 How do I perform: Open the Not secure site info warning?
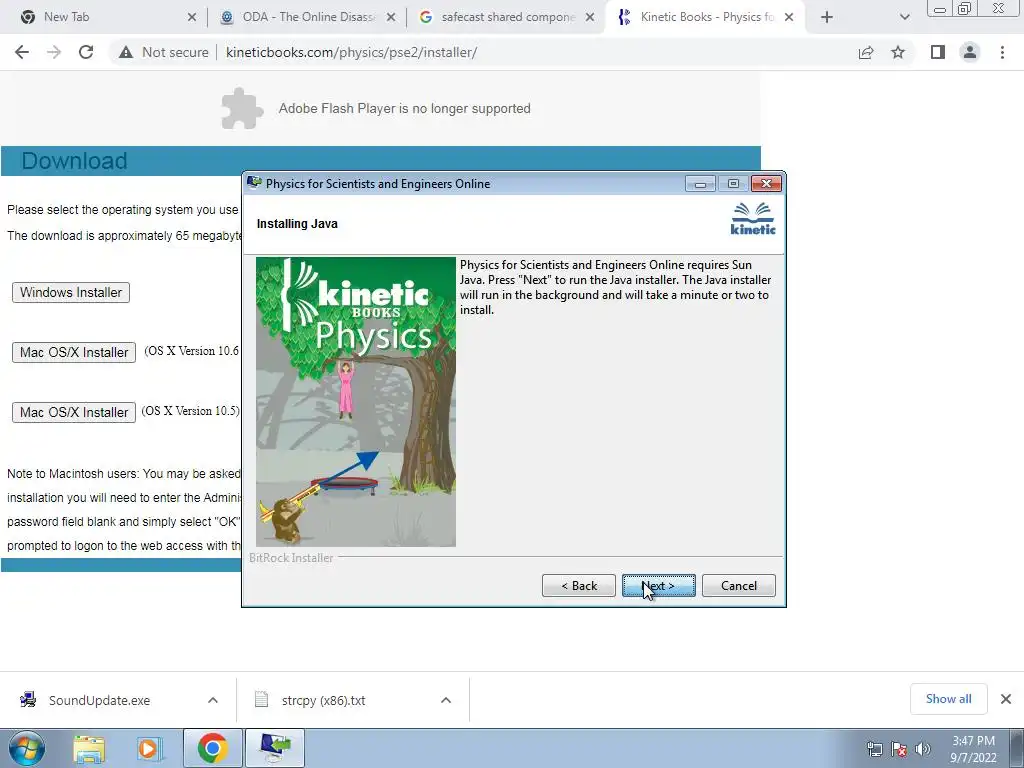coord(163,52)
